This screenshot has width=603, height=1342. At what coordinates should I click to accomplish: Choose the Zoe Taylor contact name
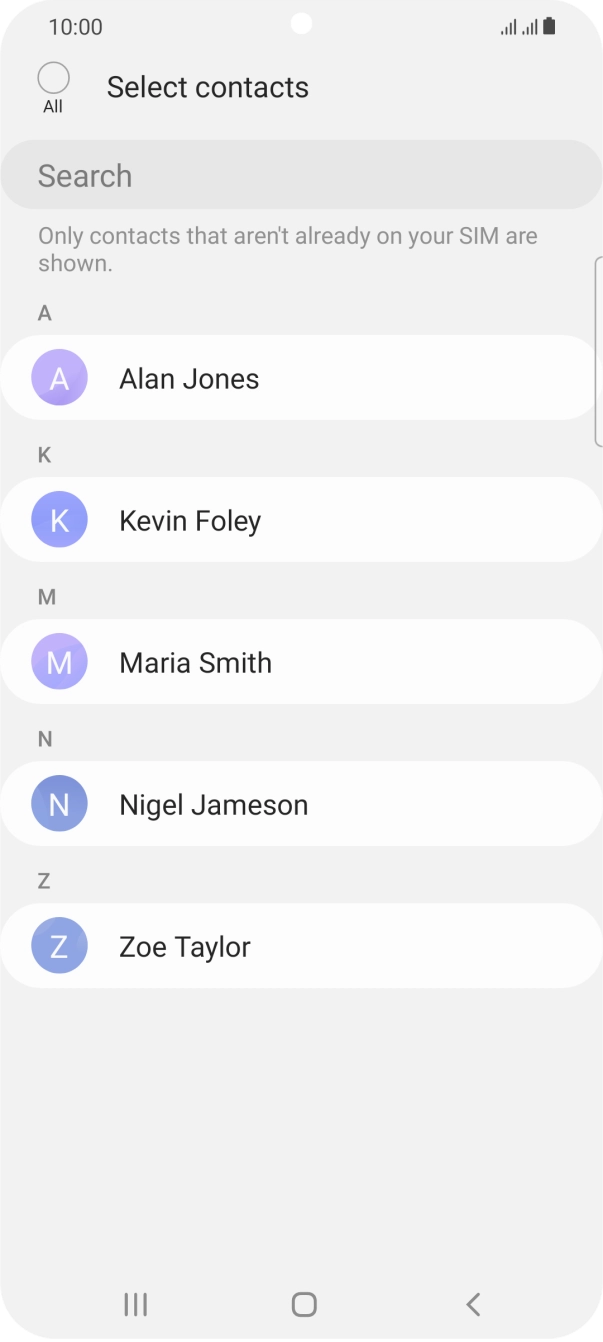pyautogui.click(x=185, y=947)
